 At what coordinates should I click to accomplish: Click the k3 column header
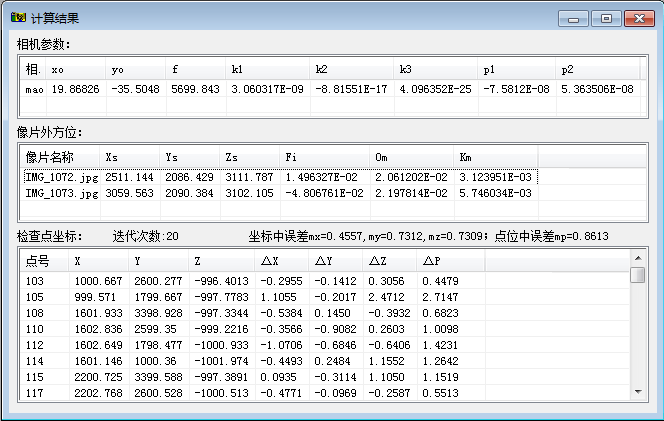(436, 69)
